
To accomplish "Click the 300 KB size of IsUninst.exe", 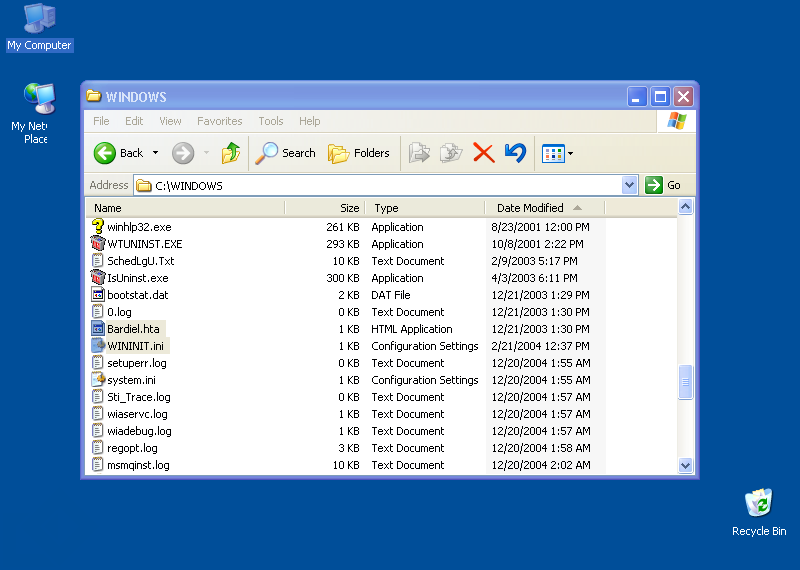I will click(x=342, y=278).
